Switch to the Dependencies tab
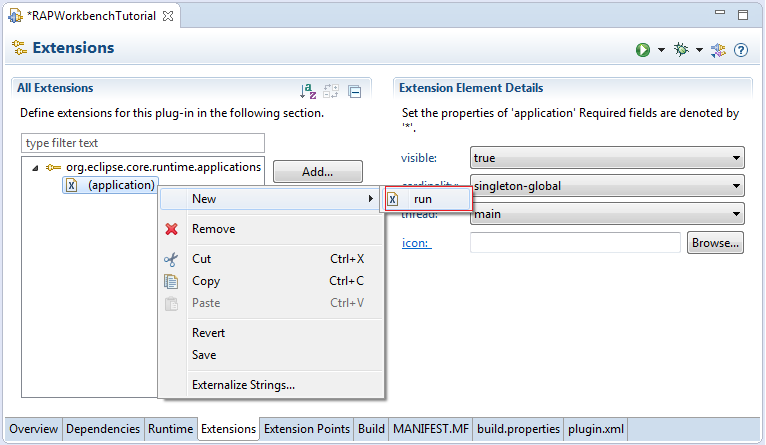766x445 pixels. [103, 429]
